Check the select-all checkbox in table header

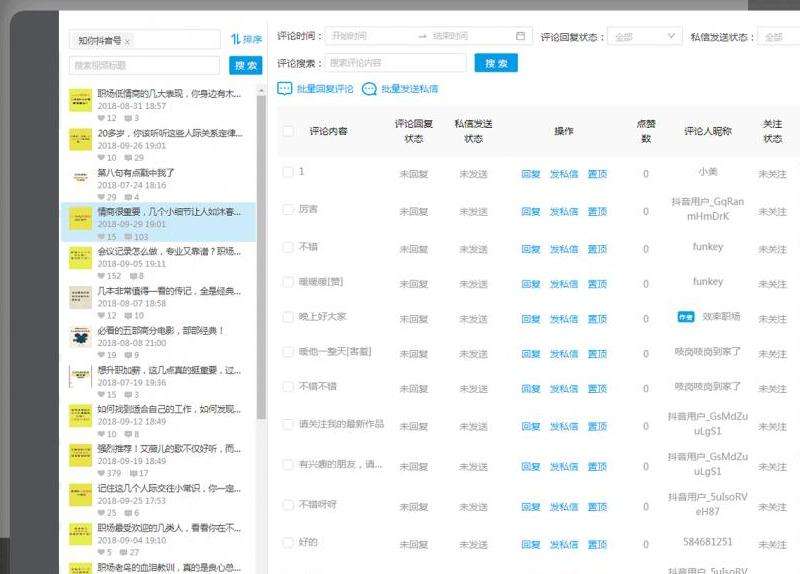pyautogui.click(x=288, y=131)
